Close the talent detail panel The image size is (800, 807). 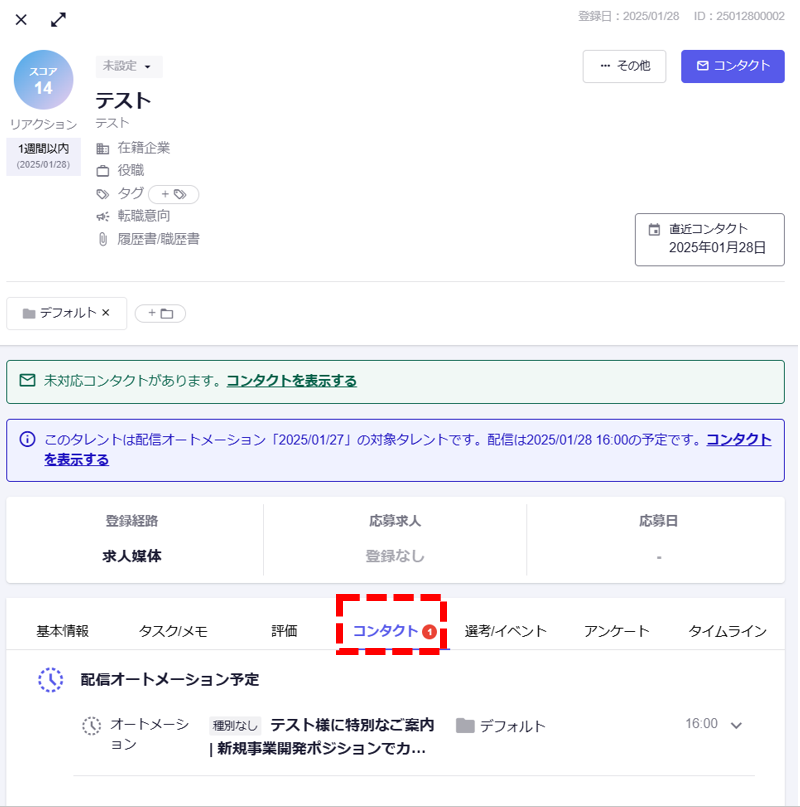[x=21, y=20]
